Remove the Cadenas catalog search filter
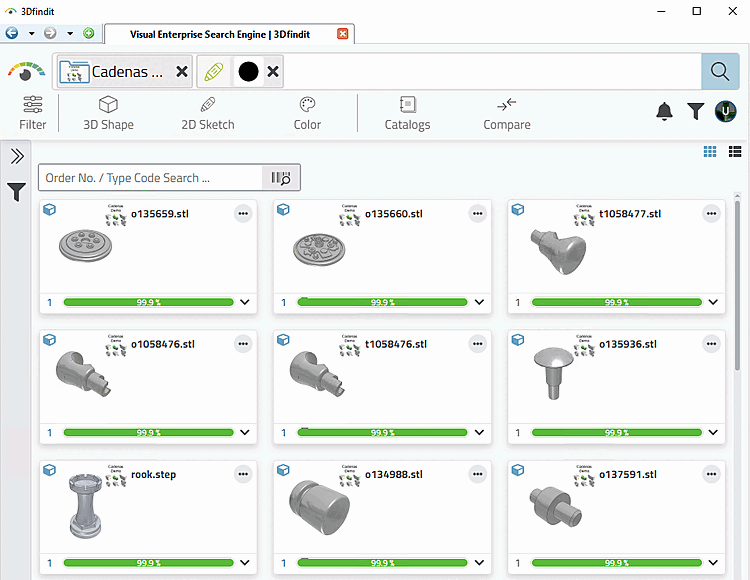Screen dimensions: 750x580 coord(182,72)
